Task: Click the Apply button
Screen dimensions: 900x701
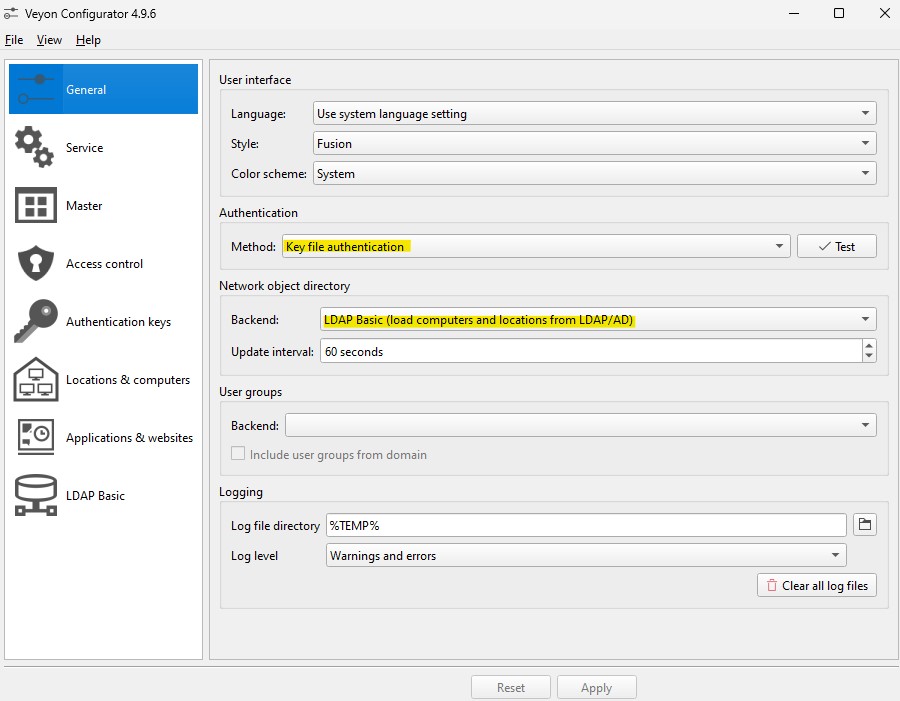Action: [596, 687]
